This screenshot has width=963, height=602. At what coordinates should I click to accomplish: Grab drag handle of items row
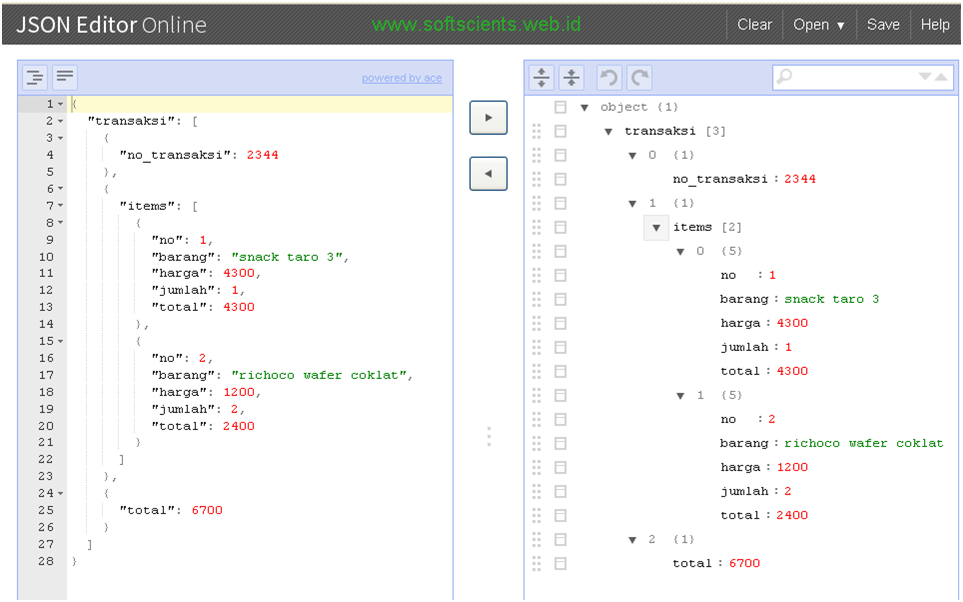pos(537,227)
